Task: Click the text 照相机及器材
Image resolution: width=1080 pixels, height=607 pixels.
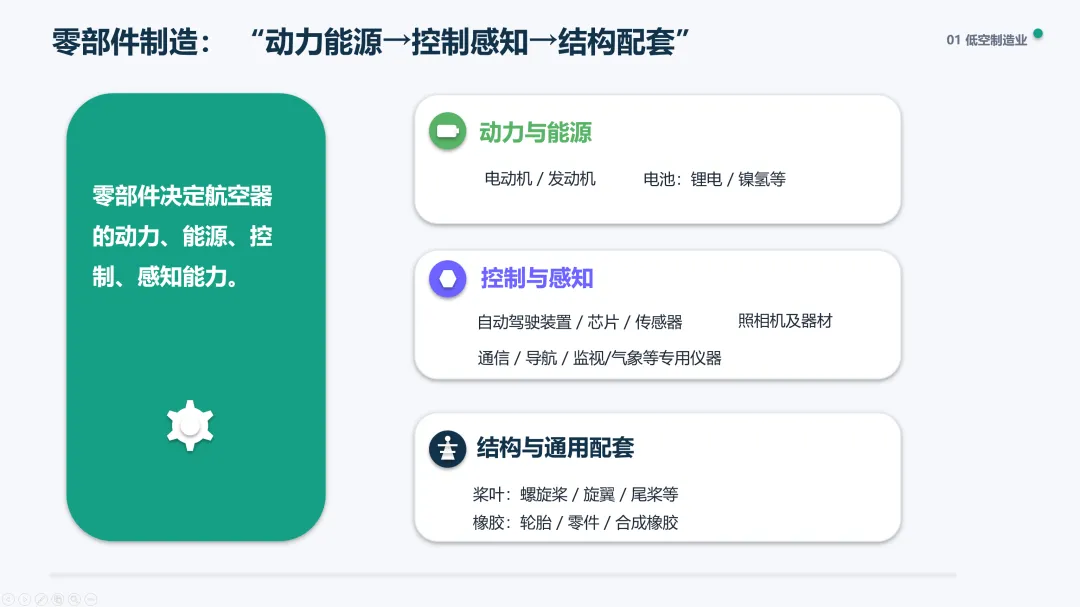Action: click(x=785, y=321)
